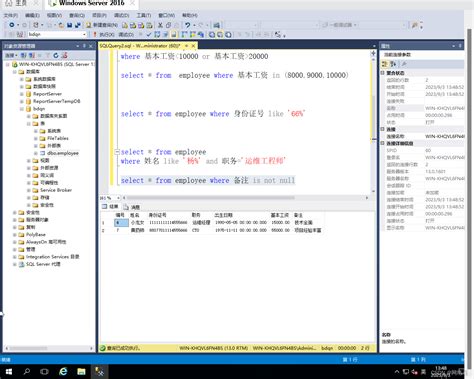
Task: Refresh the Object Explorer tree
Action: [56, 55]
